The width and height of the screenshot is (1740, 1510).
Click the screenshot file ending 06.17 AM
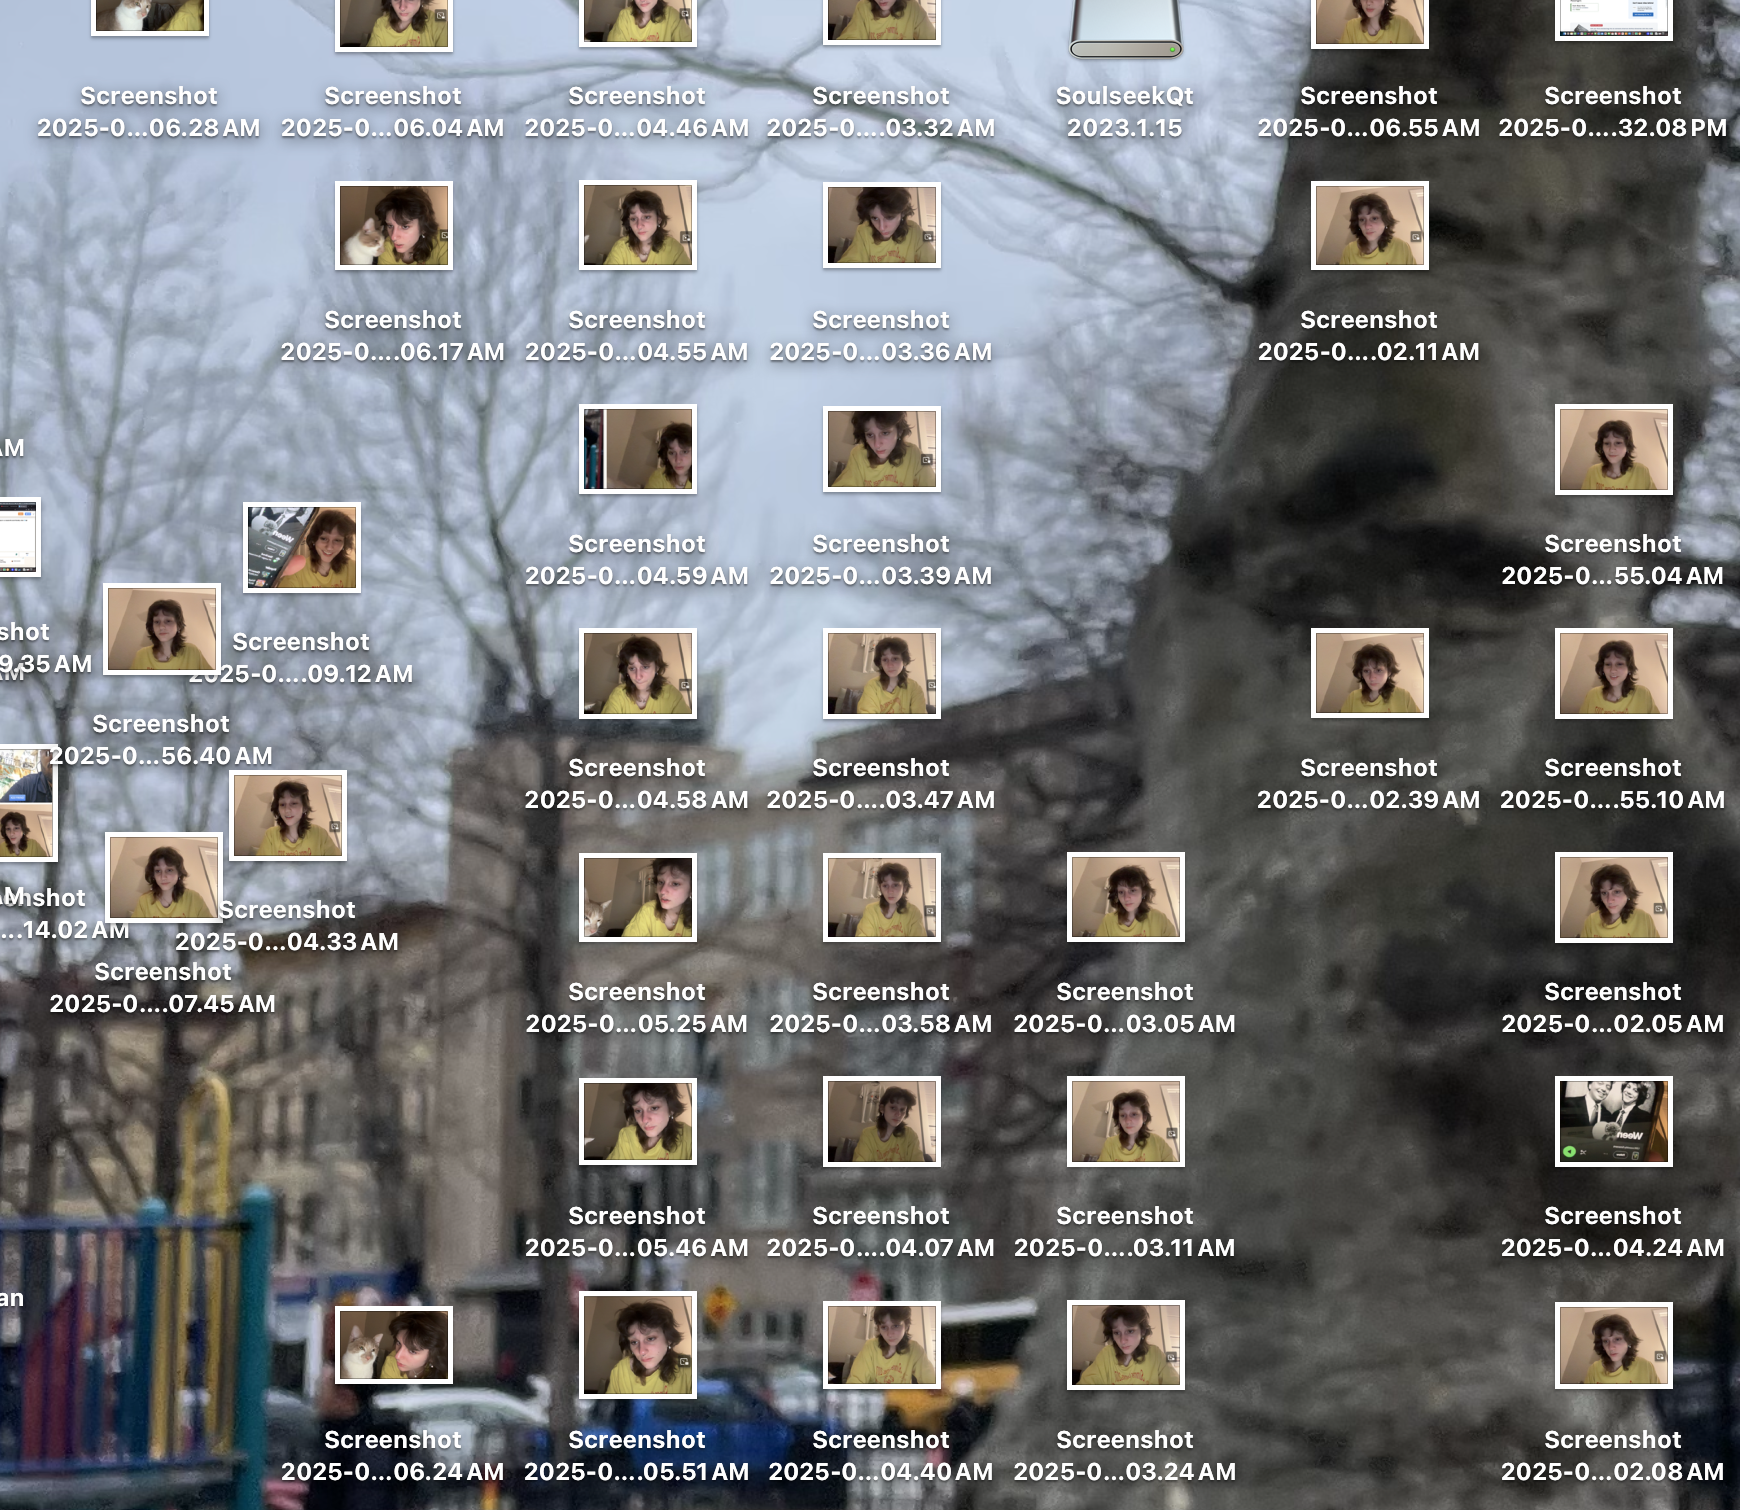(393, 226)
